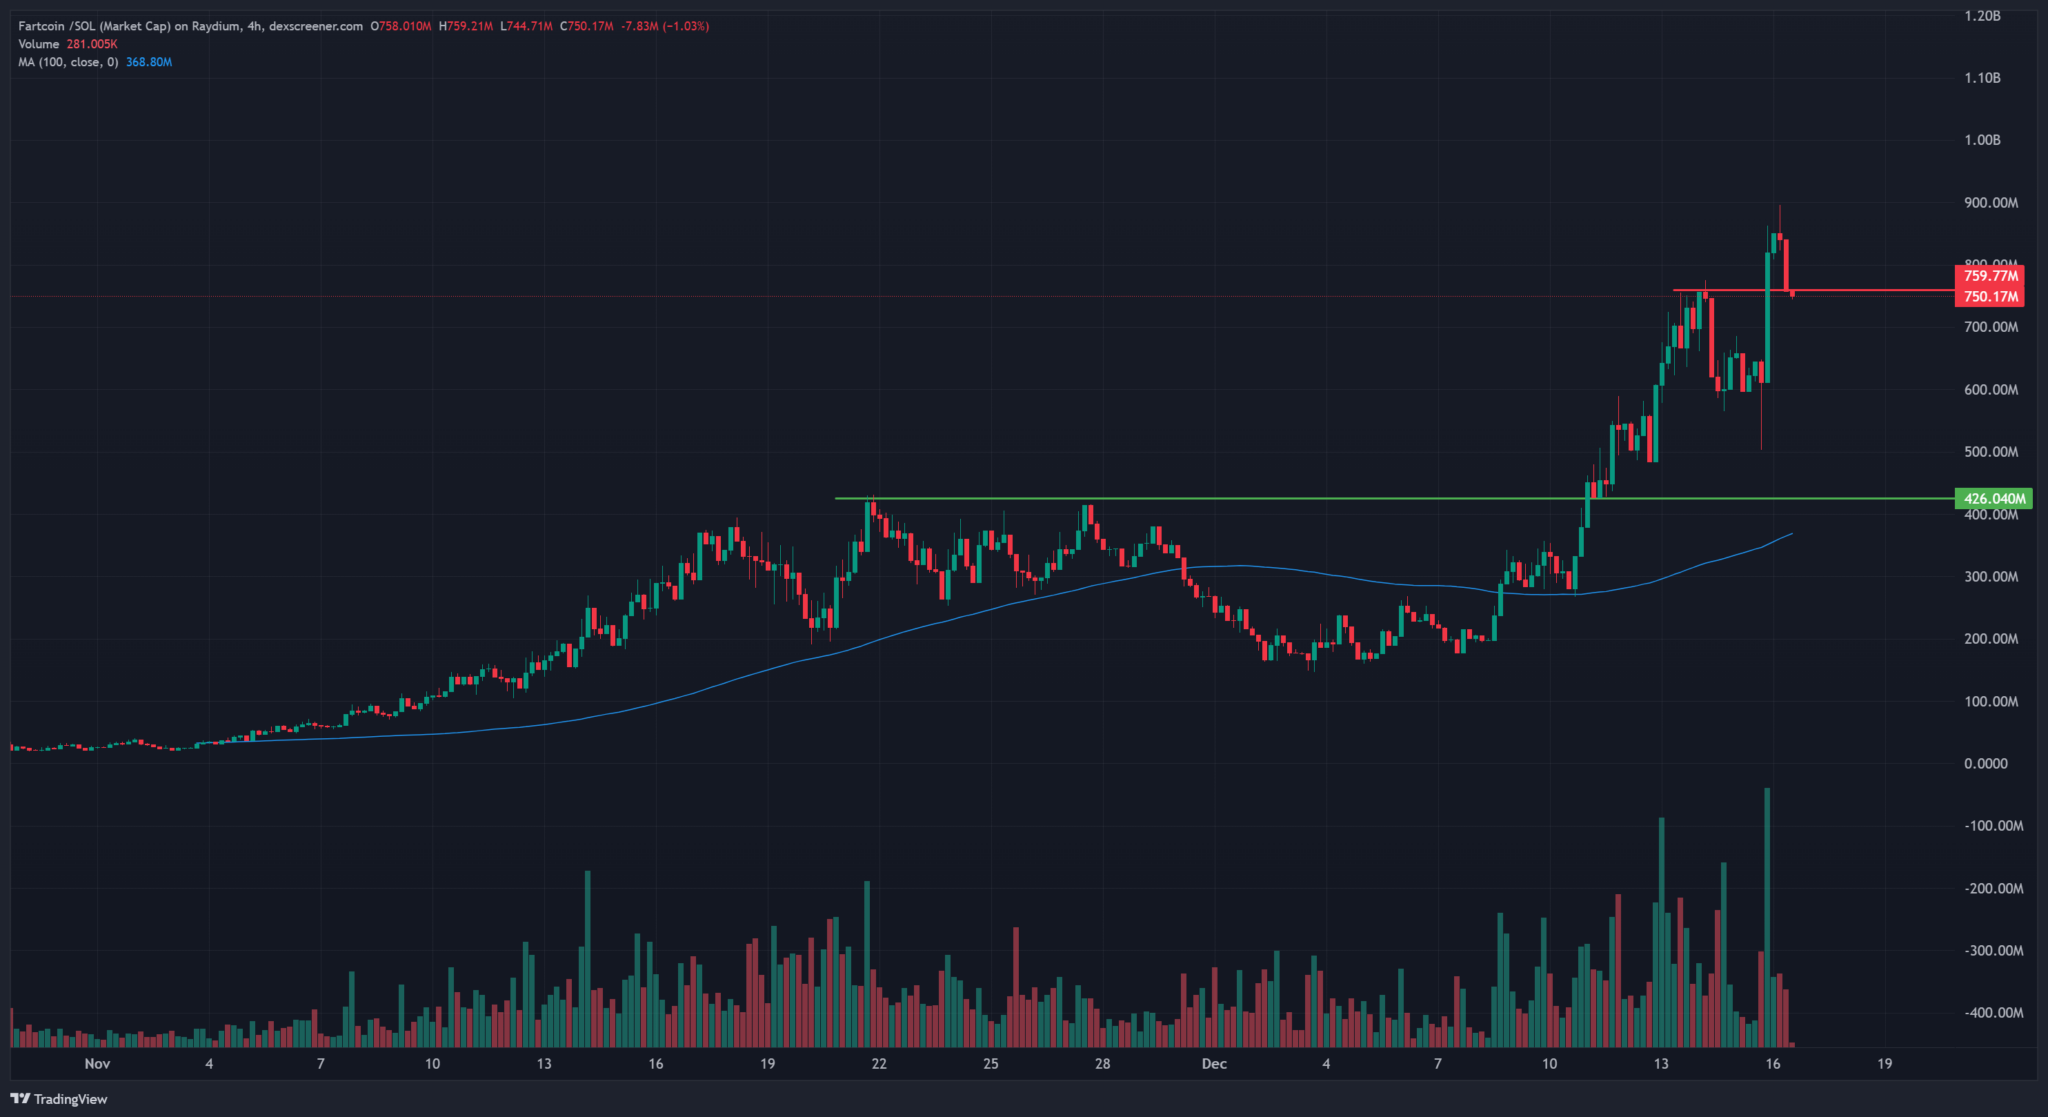Click the red 759.77M price tag
The height and width of the screenshot is (1117, 2048).
1989,276
